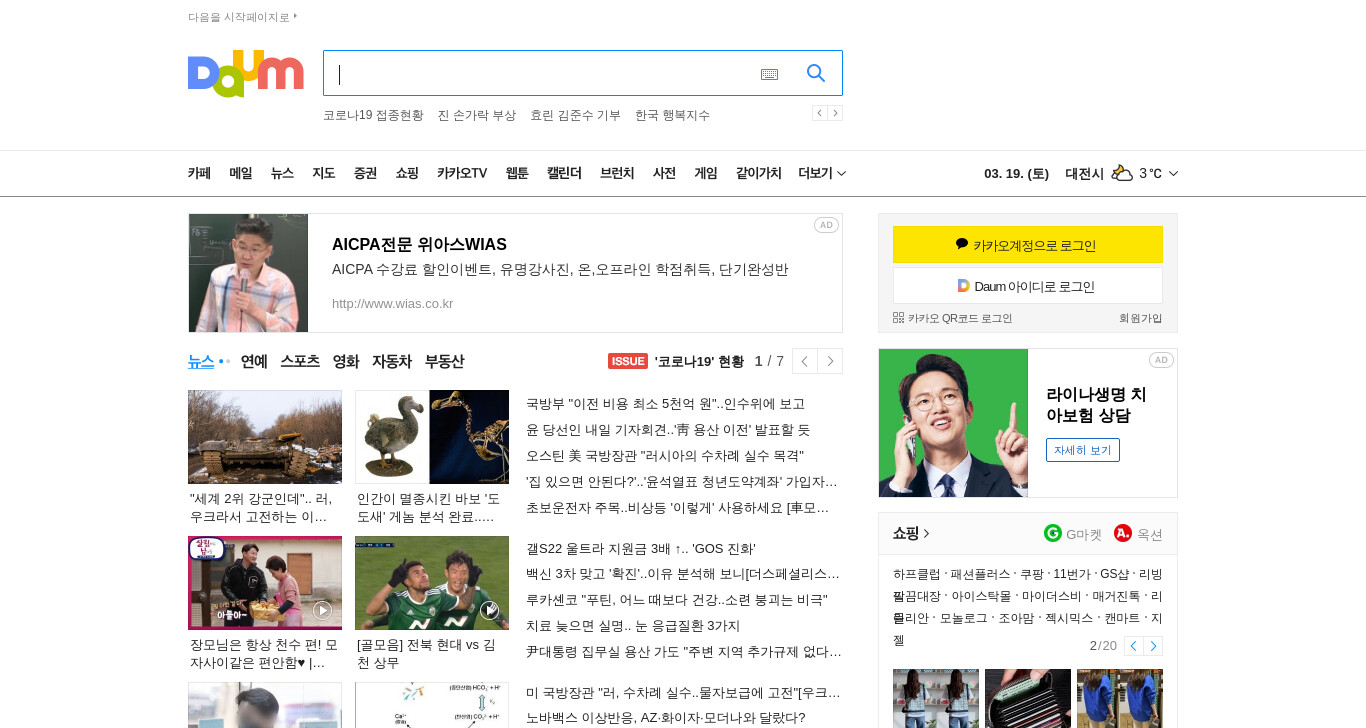Open headline 갤S22 울트라 지원금 3배
Viewport: 1366px width, 728px height.
click(x=641, y=548)
